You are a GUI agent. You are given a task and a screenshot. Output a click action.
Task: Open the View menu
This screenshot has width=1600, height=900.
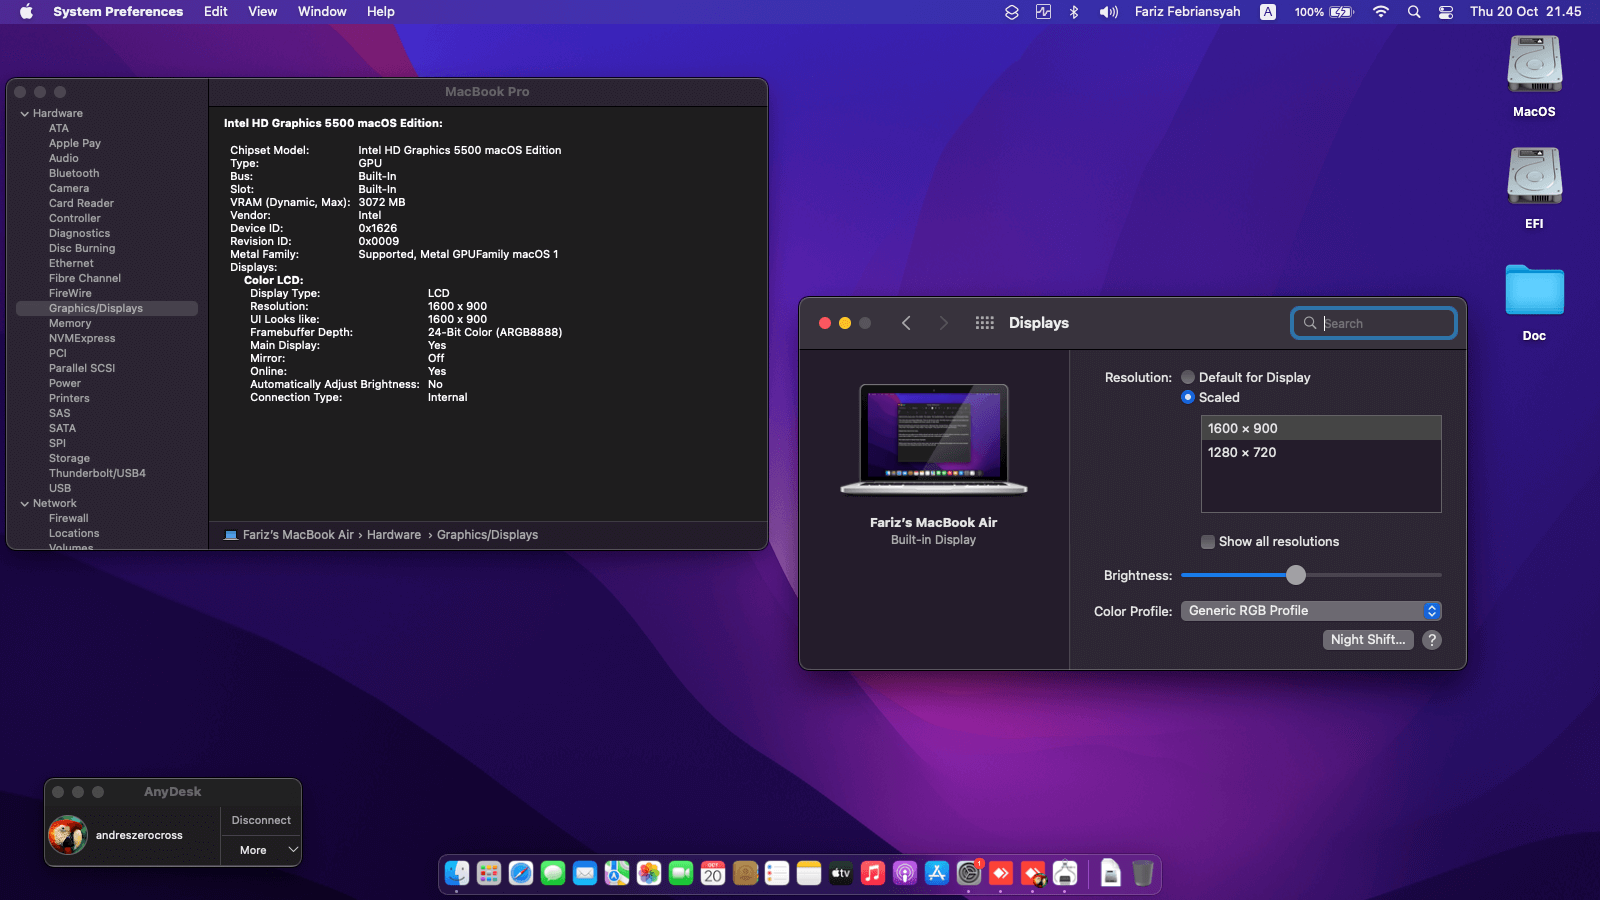point(262,12)
